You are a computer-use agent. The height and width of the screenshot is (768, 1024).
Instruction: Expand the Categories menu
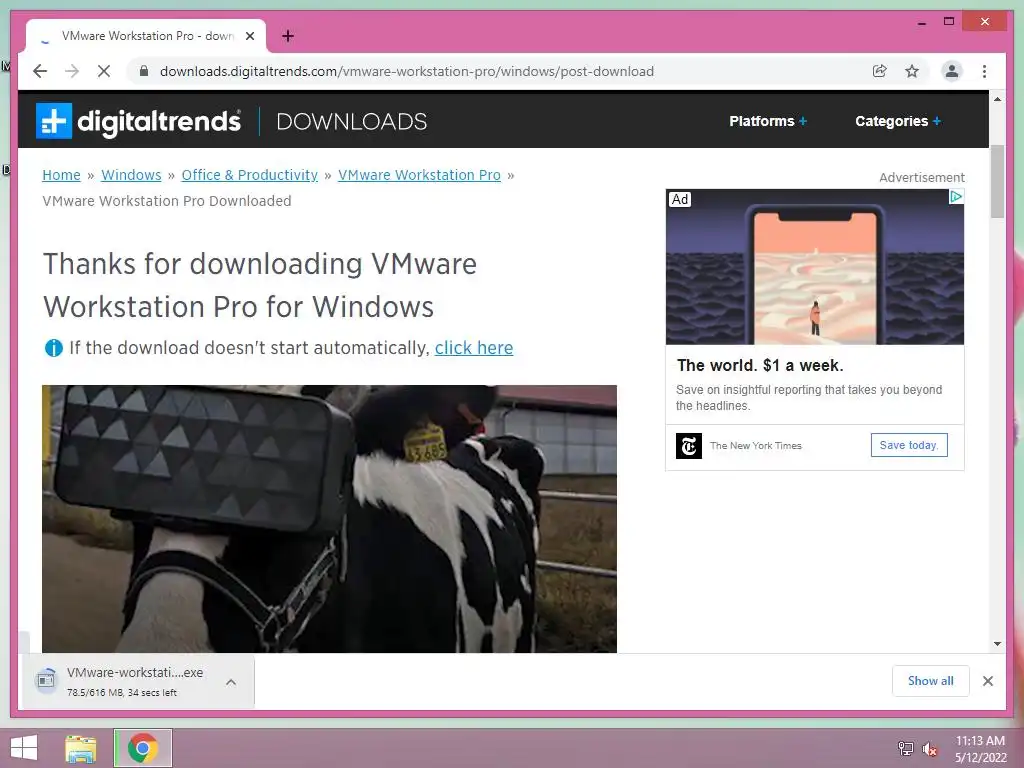[x=898, y=121]
